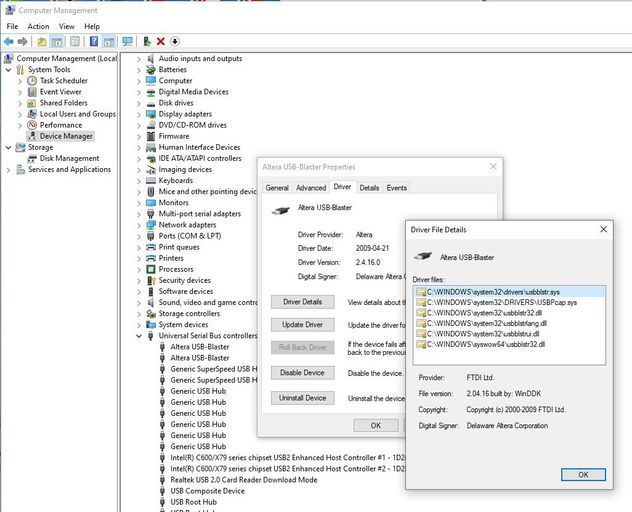Image resolution: width=632 pixels, height=512 pixels.
Task: Click OK in Altera USB-Blaster Properties dialog
Action: tap(376, 425)
